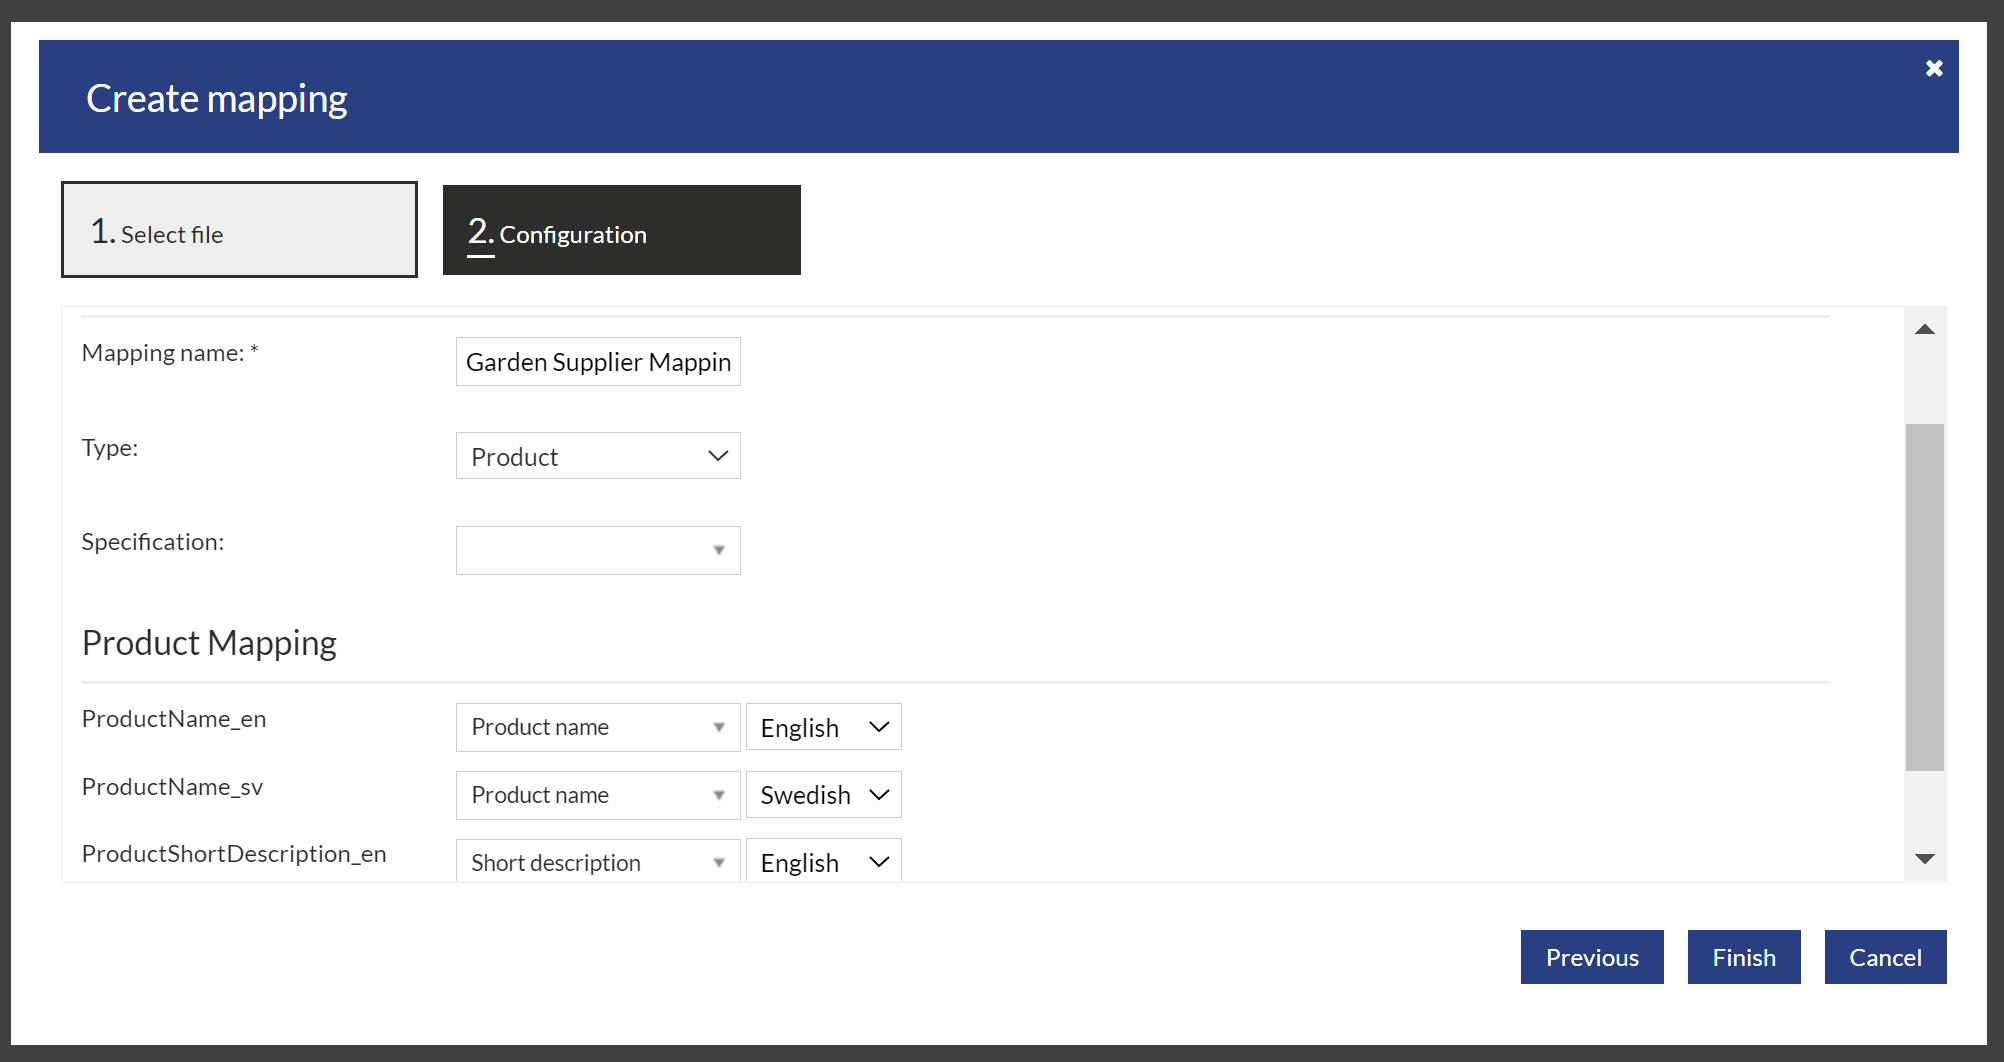
Task: Click the ProductName_en label
Action: point(174,719)
